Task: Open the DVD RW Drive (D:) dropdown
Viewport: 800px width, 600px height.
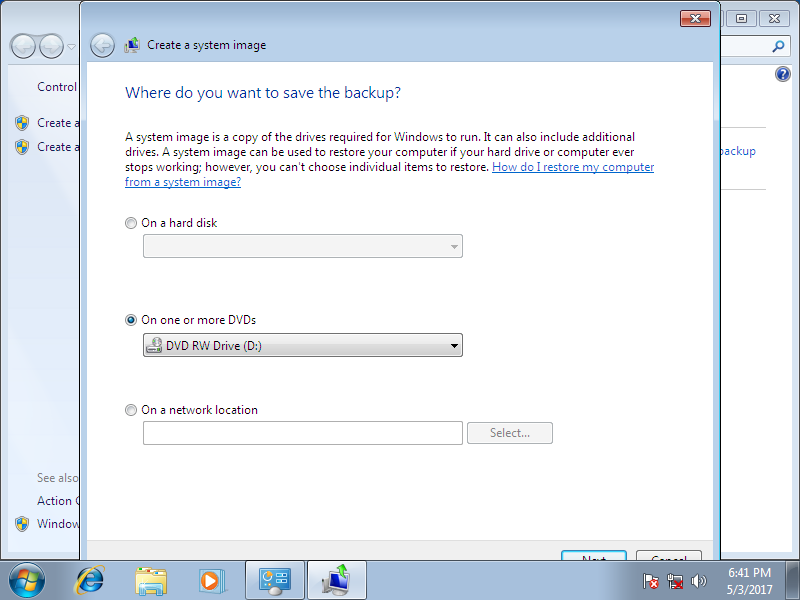Action: 303,345
